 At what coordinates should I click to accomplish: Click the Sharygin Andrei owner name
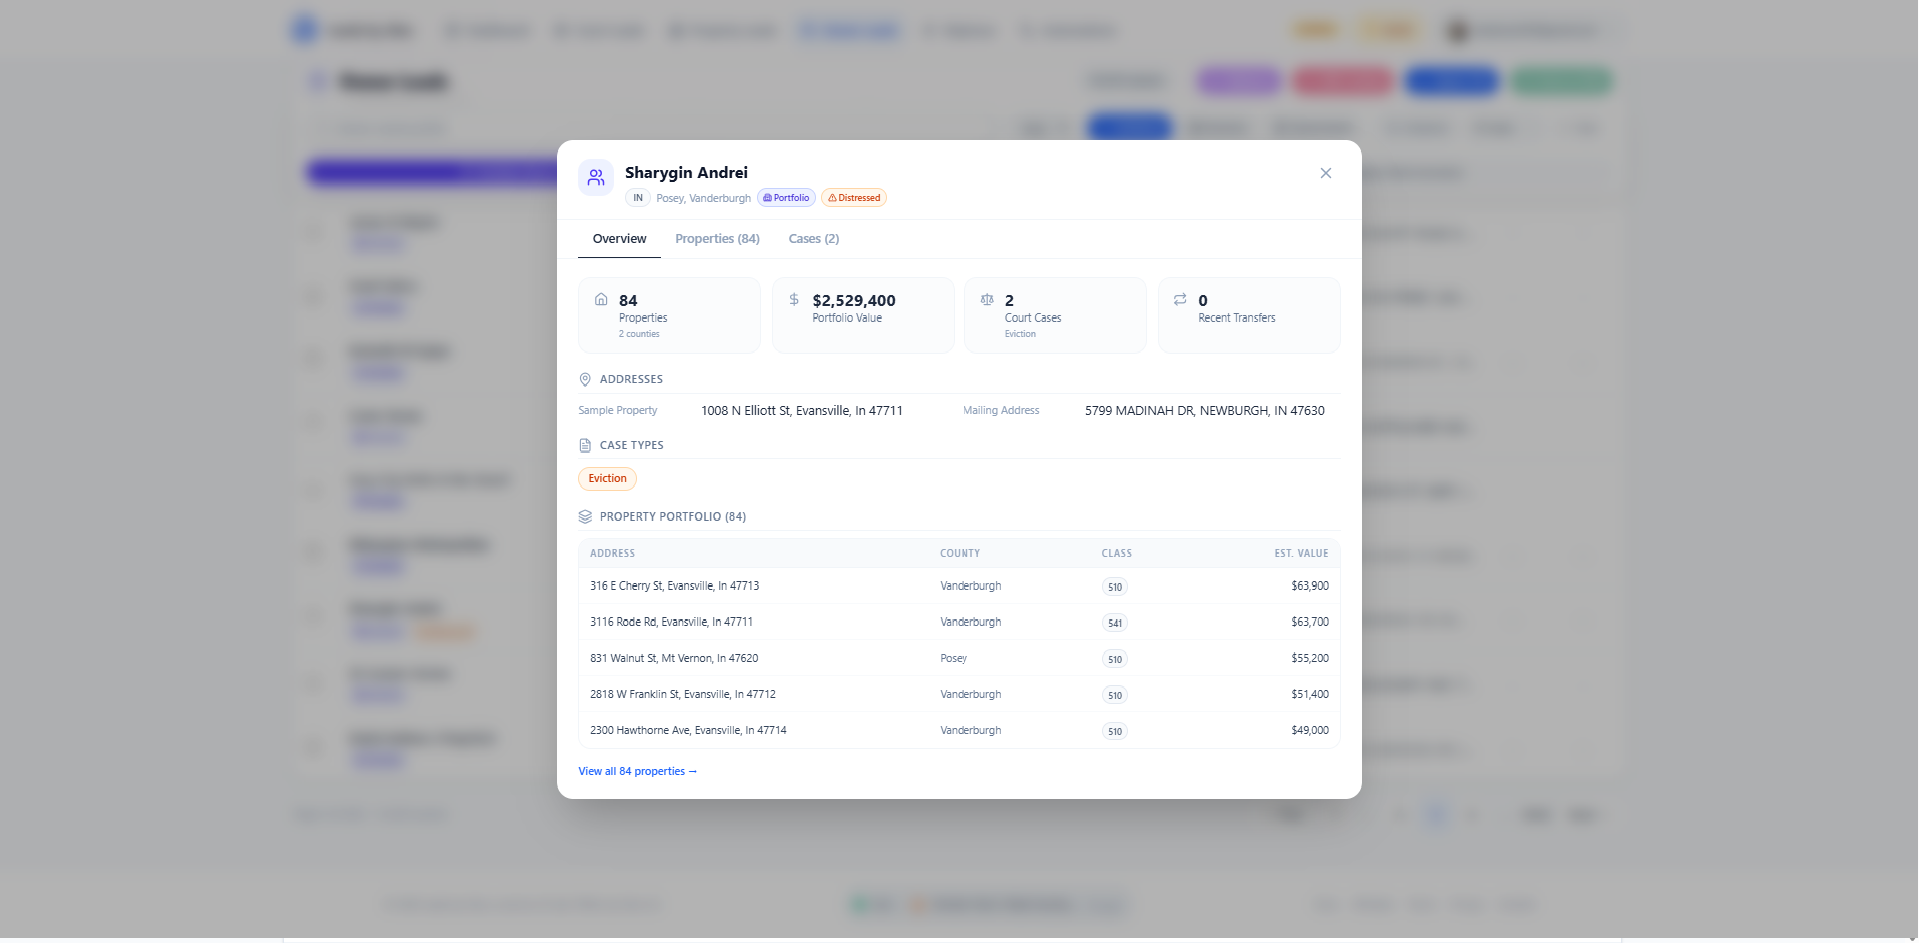[x=686, y=173]
